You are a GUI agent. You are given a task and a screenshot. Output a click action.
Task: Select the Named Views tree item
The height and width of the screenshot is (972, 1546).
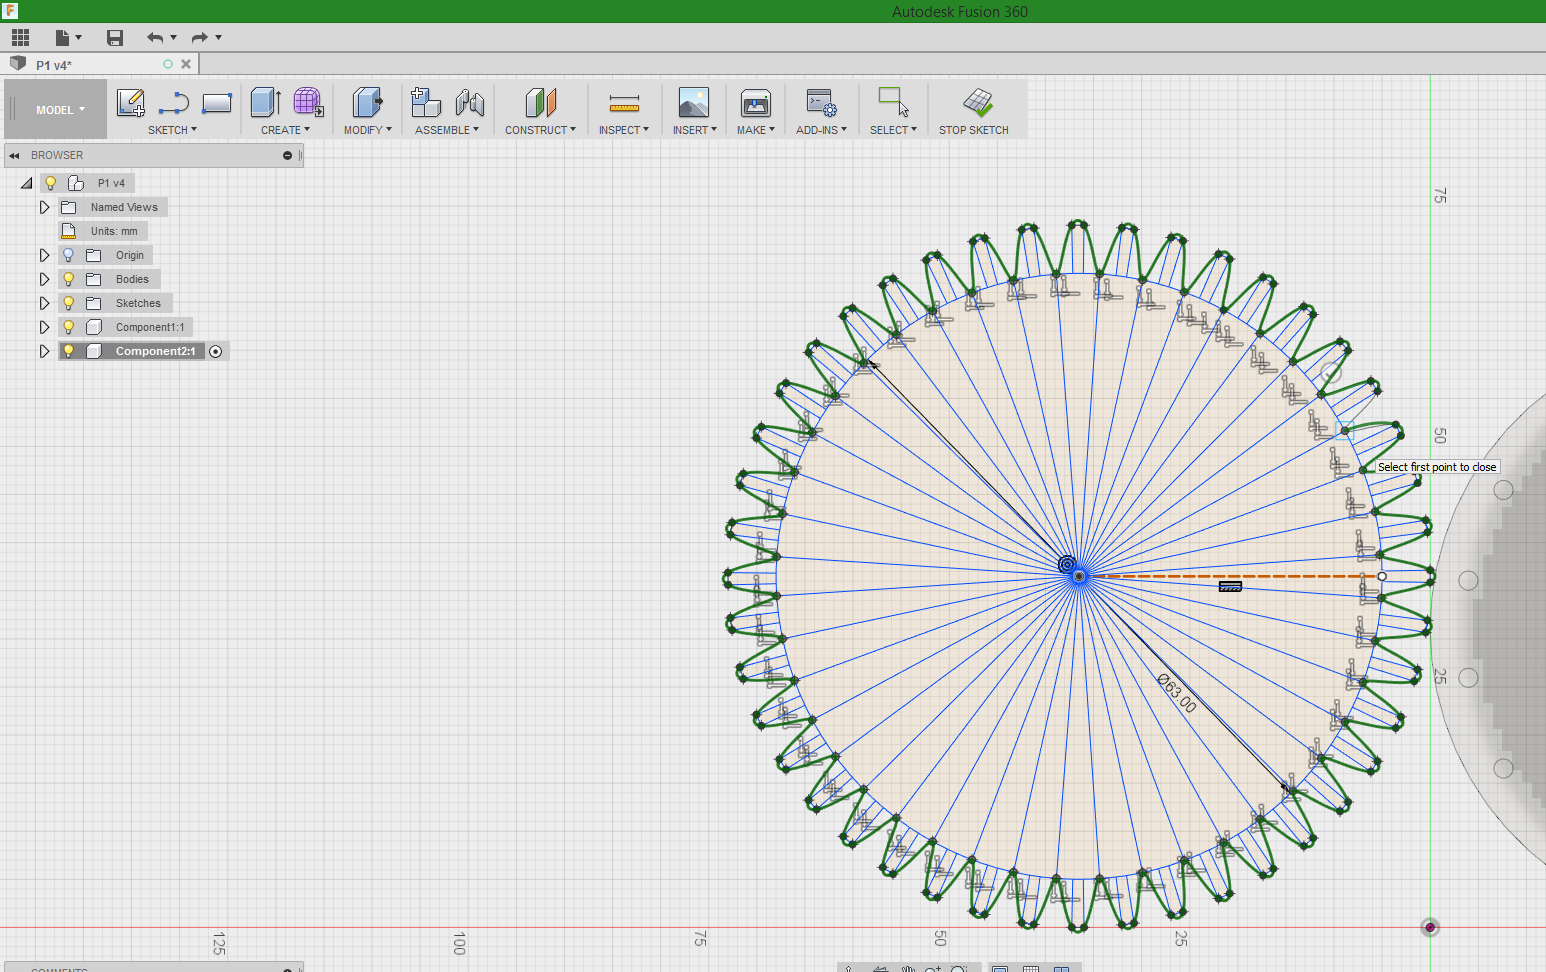[124, 207]
